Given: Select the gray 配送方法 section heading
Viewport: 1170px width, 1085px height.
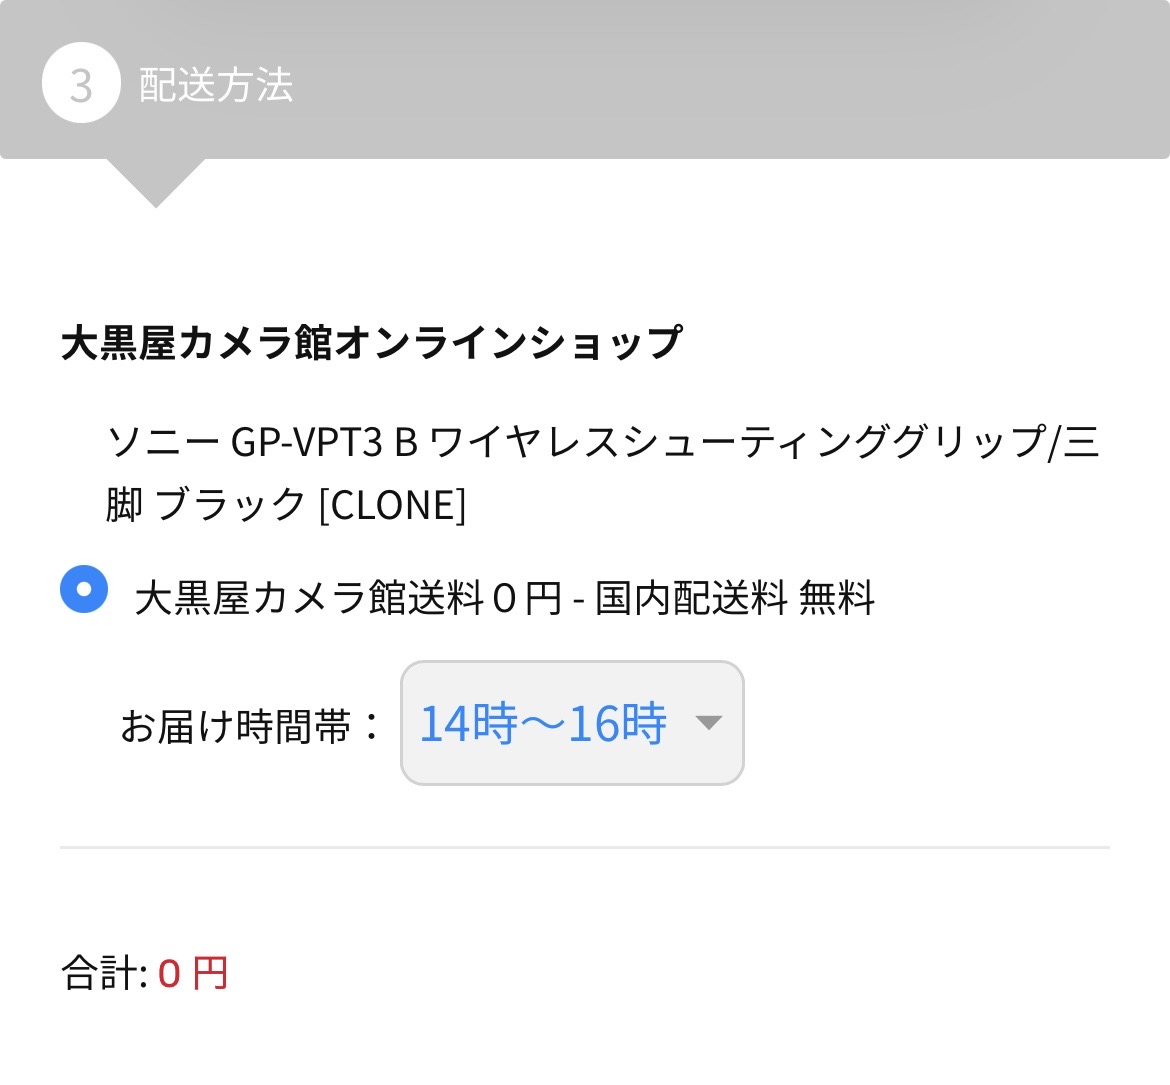Looking at the screenshot, I should coord(214,86).
